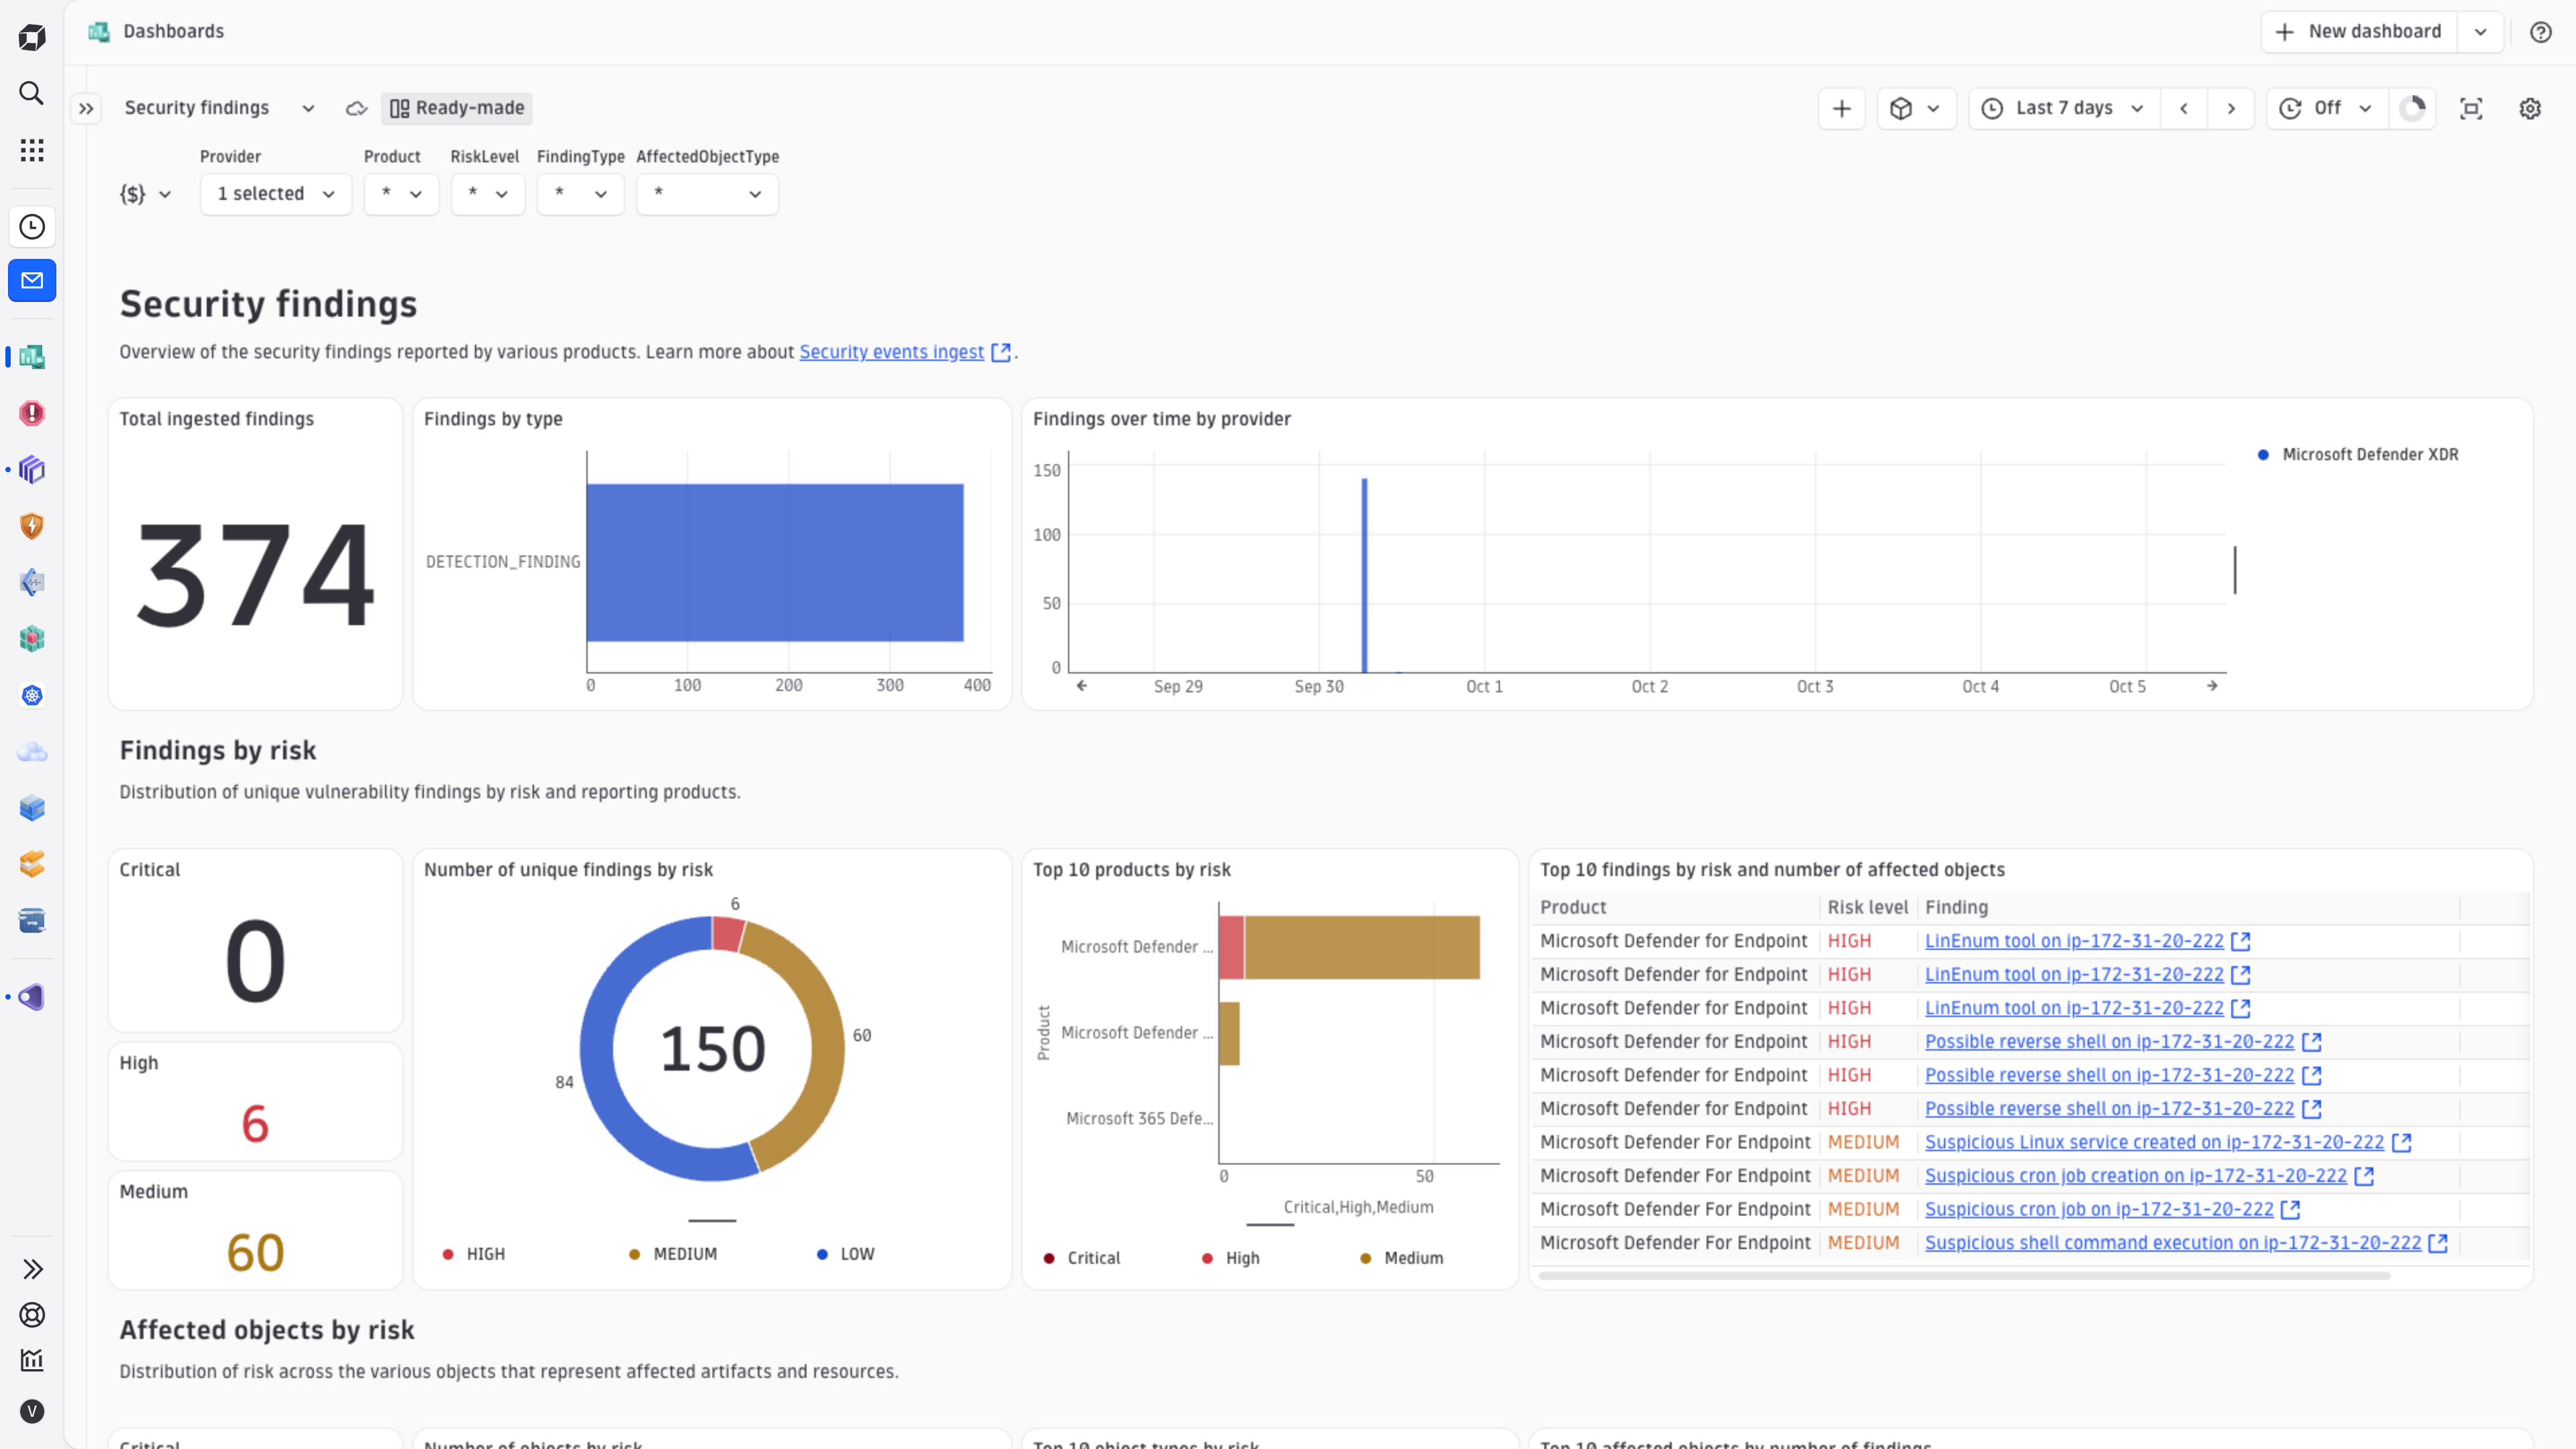The width and height of the screenshot is (2576, 1449).
Task: Open the orange shield with lightning app
Action: pyautogui.click(x=32, y=526)
